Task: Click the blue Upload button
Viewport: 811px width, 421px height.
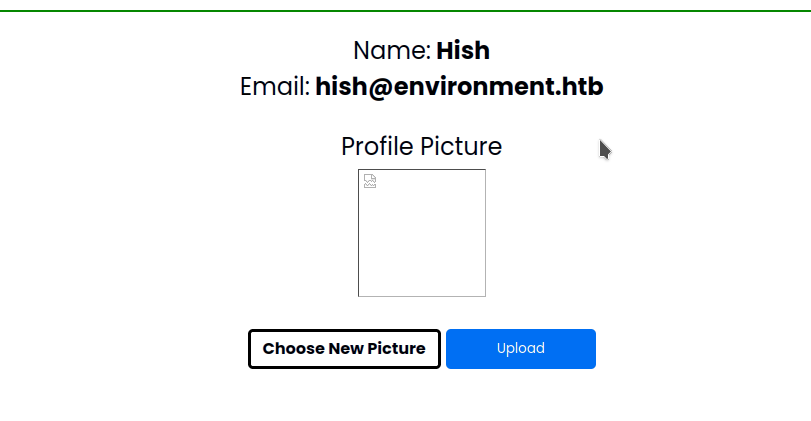Action: coord(521,349)
